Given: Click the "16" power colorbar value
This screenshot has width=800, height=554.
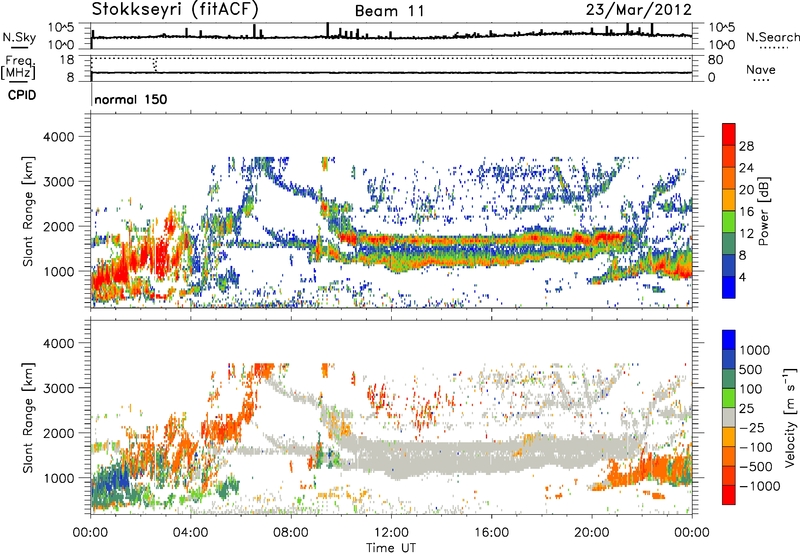Looking at the screenshot, I should tap(746, 212).
